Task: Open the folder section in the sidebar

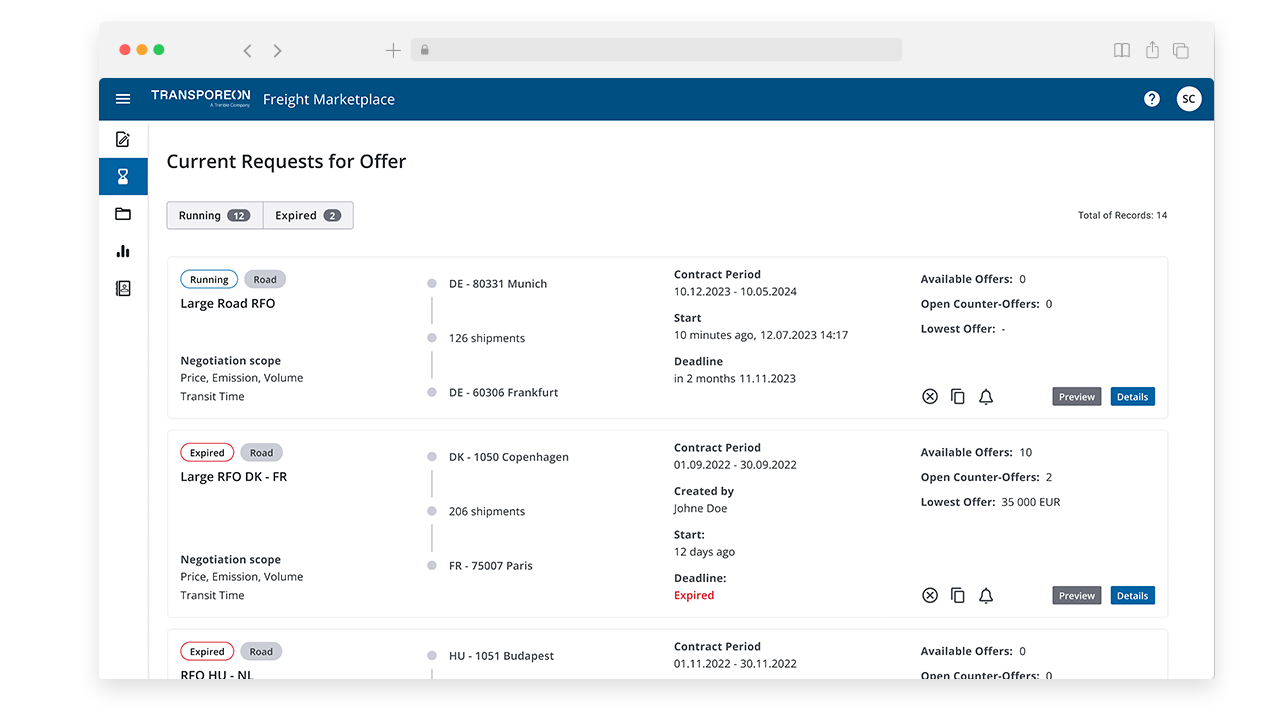Action: 122,213
